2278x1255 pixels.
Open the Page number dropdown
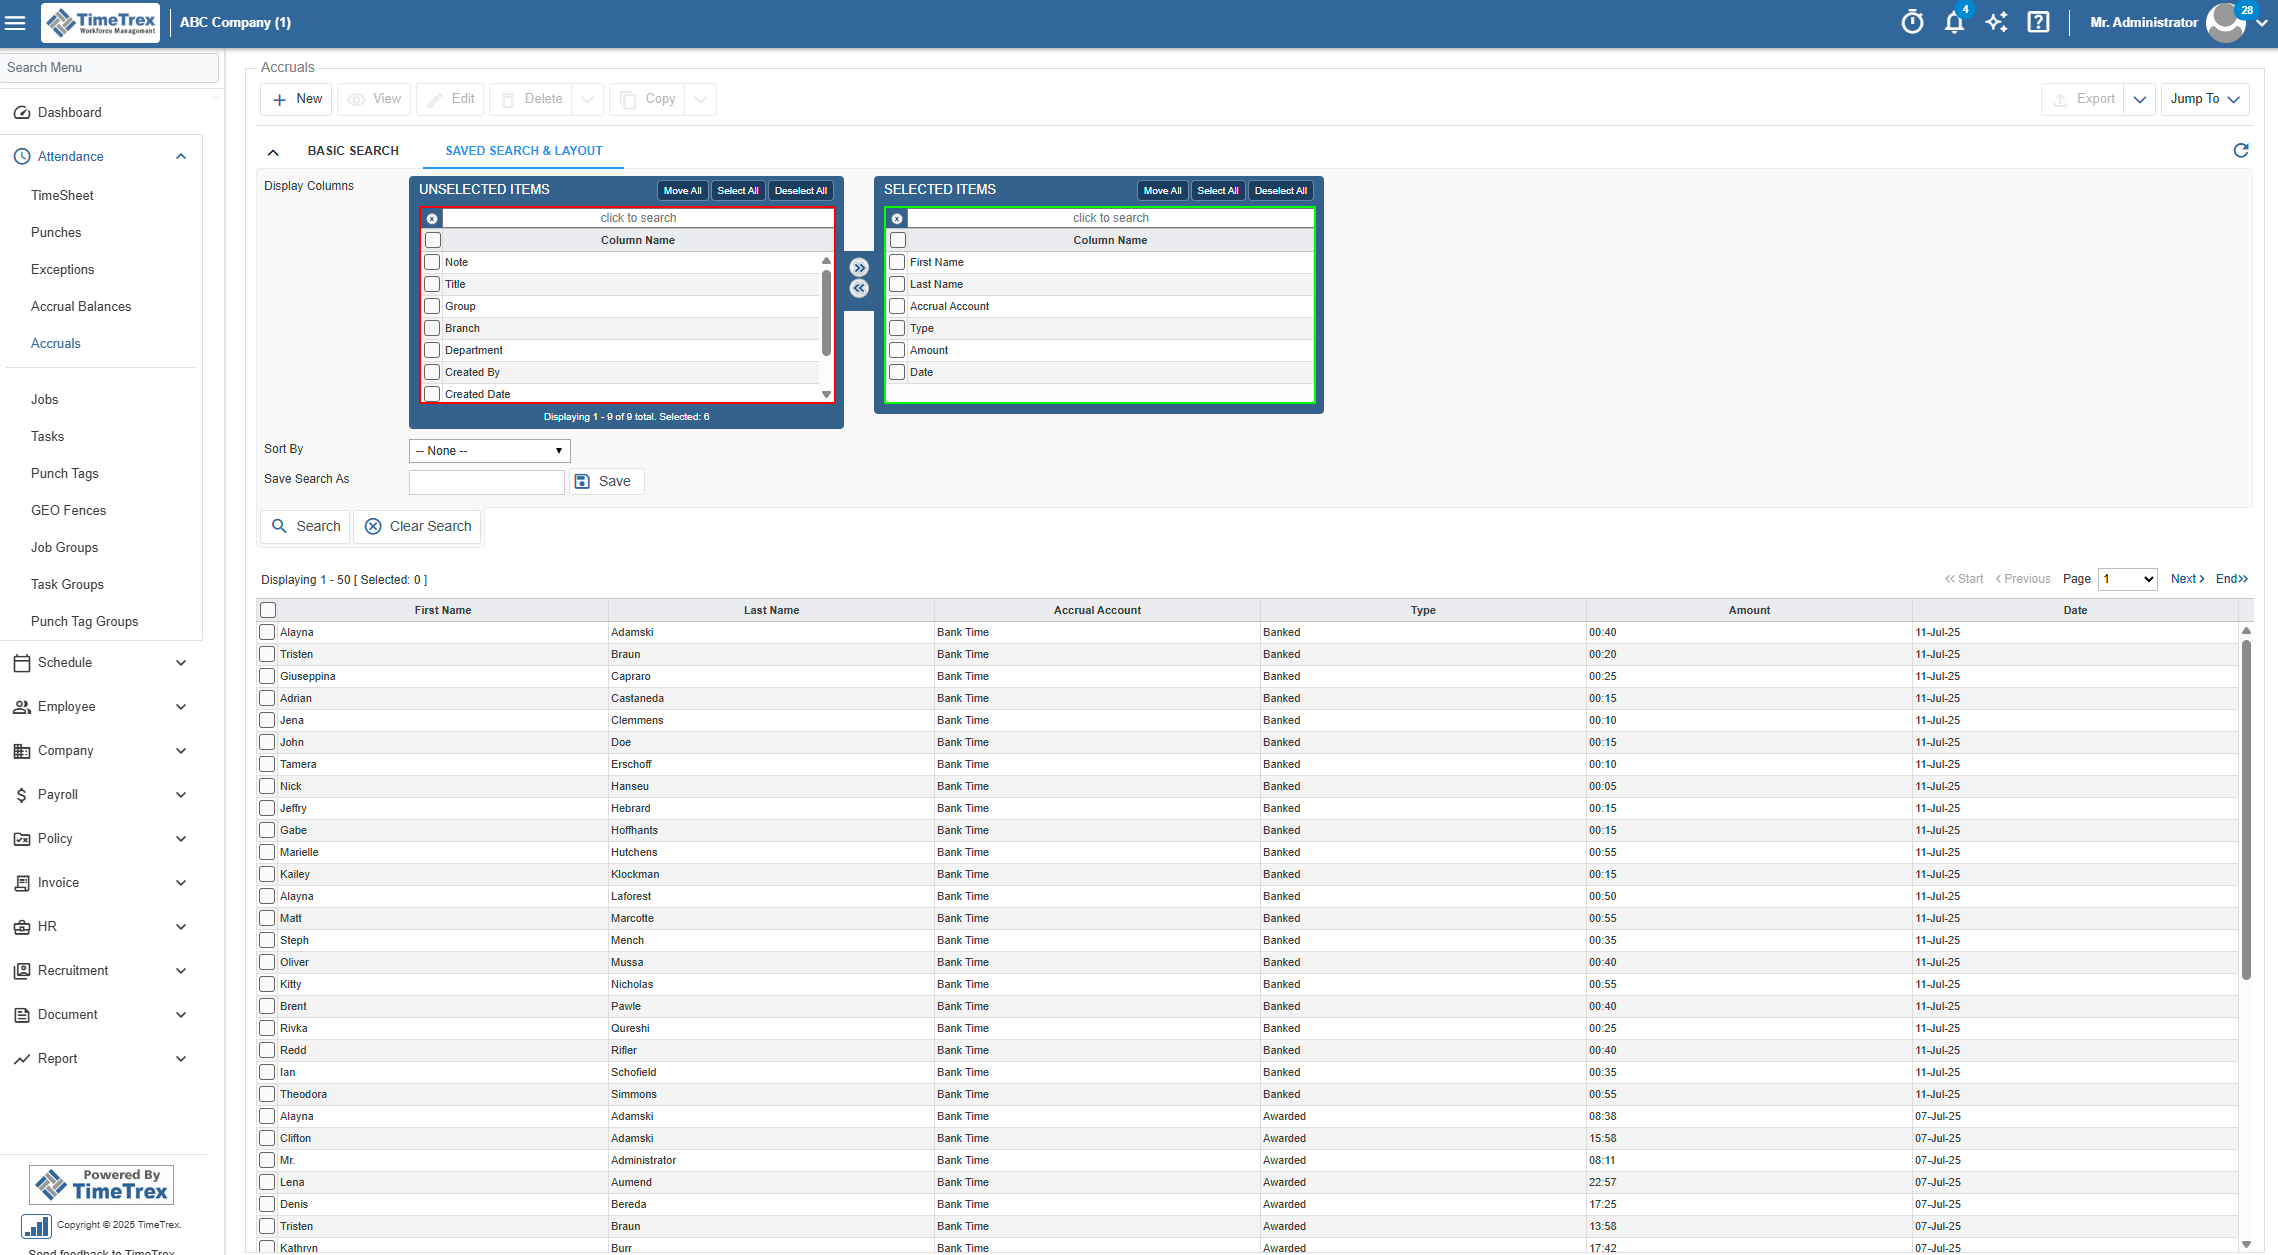click(2127, 579)
